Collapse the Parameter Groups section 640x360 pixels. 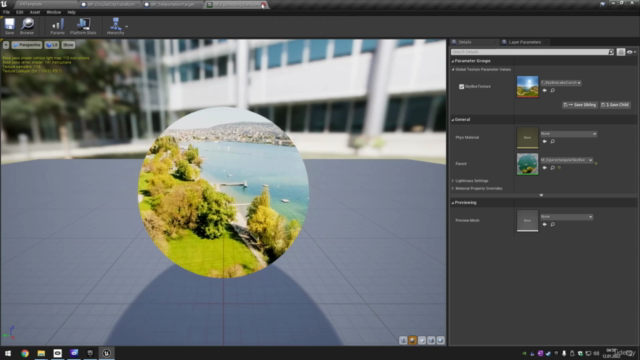453,61
